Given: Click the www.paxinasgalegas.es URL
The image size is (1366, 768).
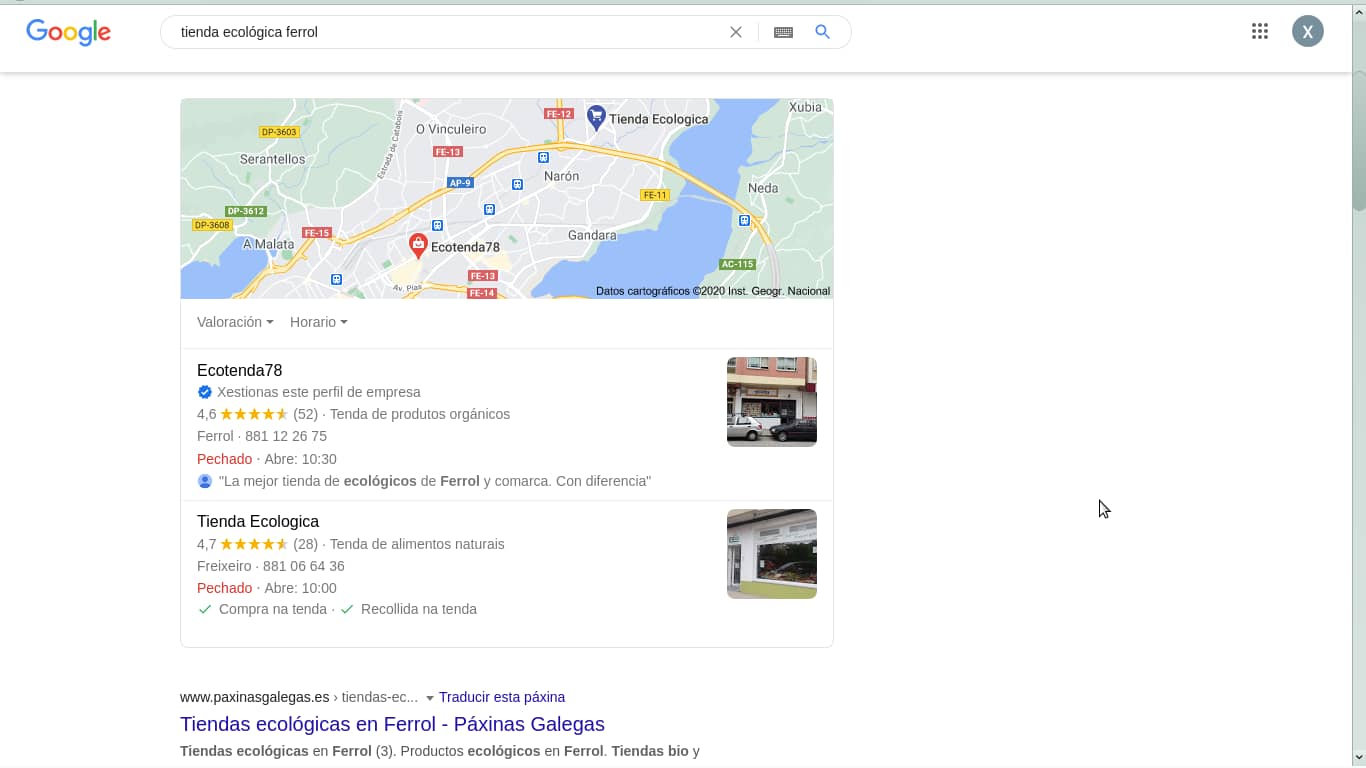Looking at the screenshot, I should 255,697.
